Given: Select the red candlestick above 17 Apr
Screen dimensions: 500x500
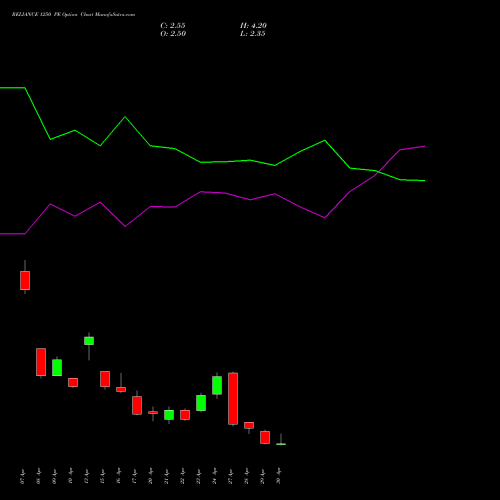Looking at the screenshot, I should tap(137, 405).
